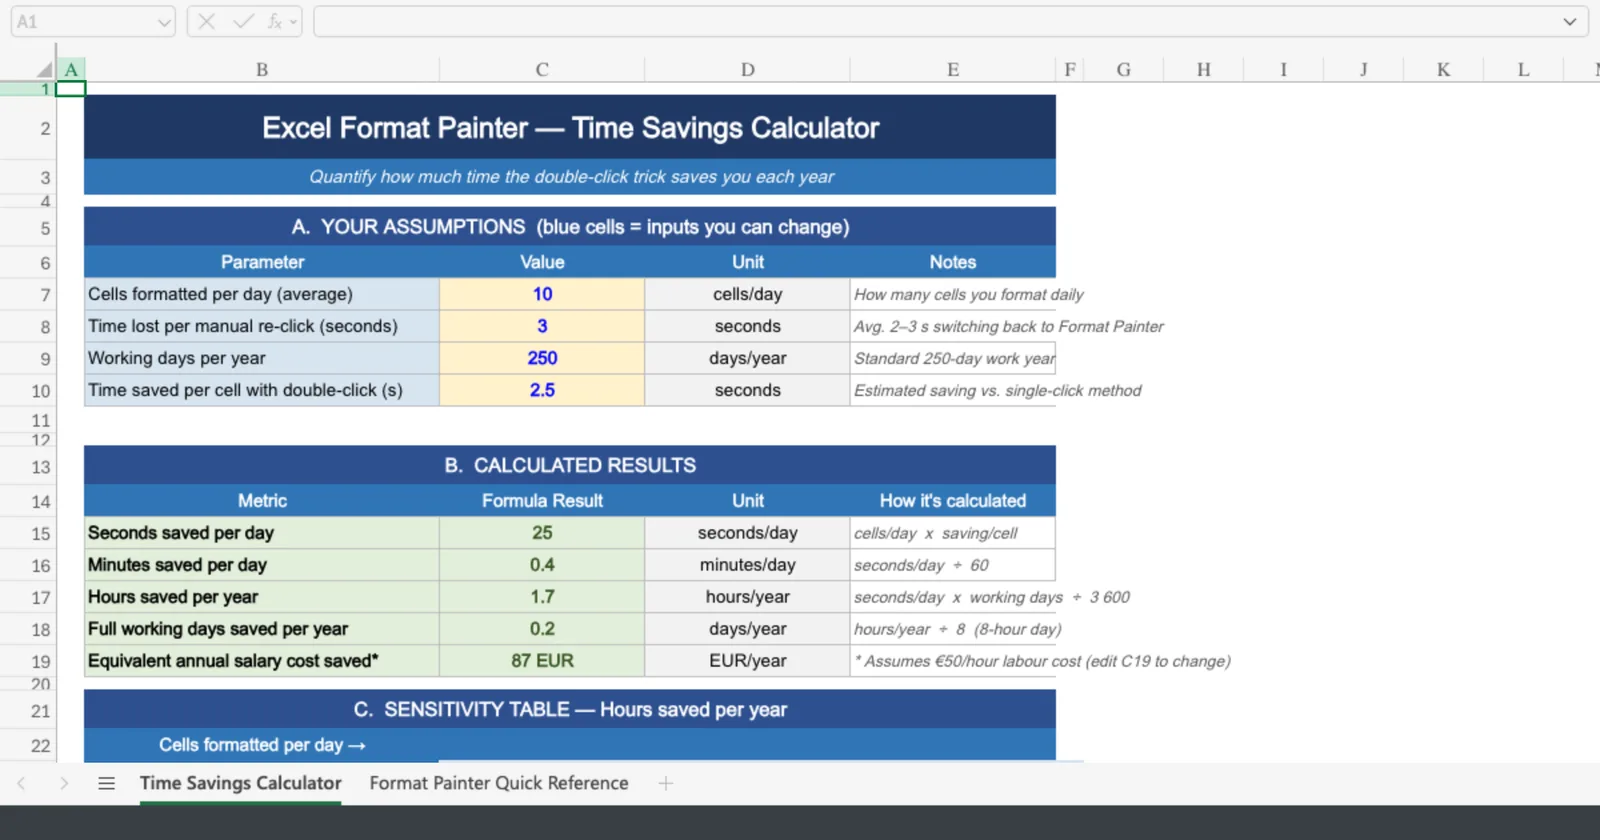Select the minutes saved result 0.4

pyautogui.click(x=542, y=565)
